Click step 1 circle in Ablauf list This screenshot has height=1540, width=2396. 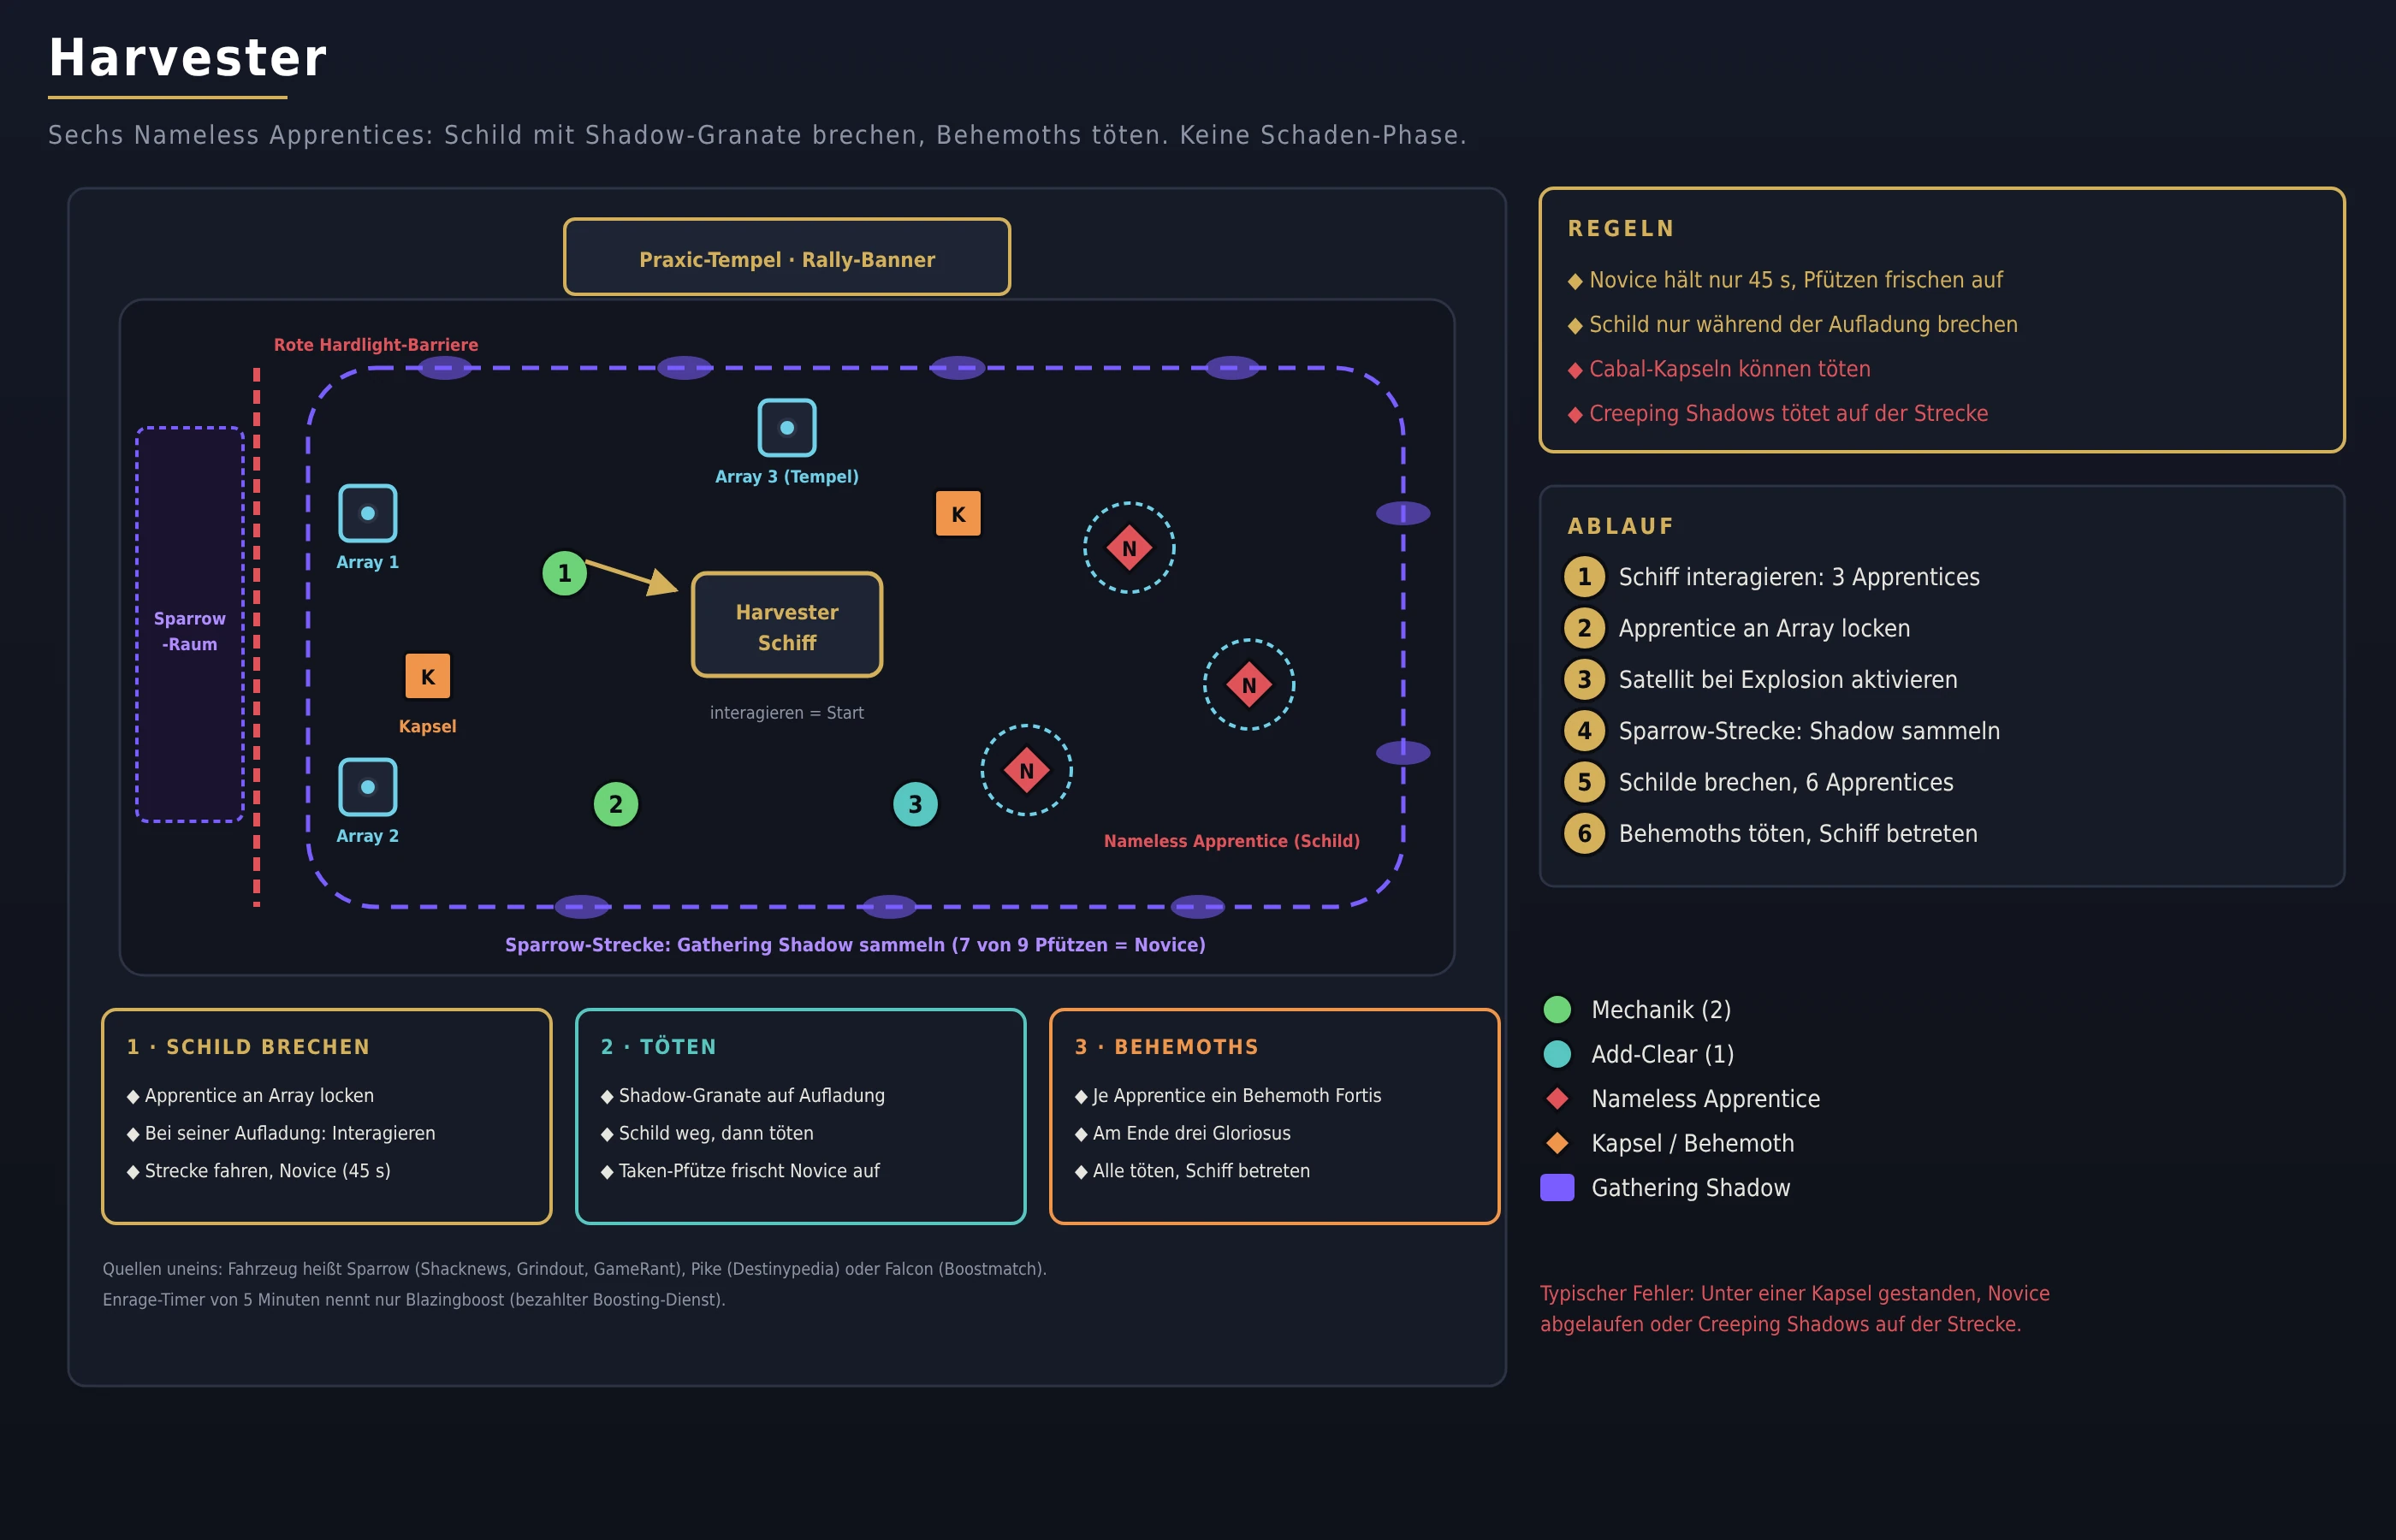tap(1584, 577)
